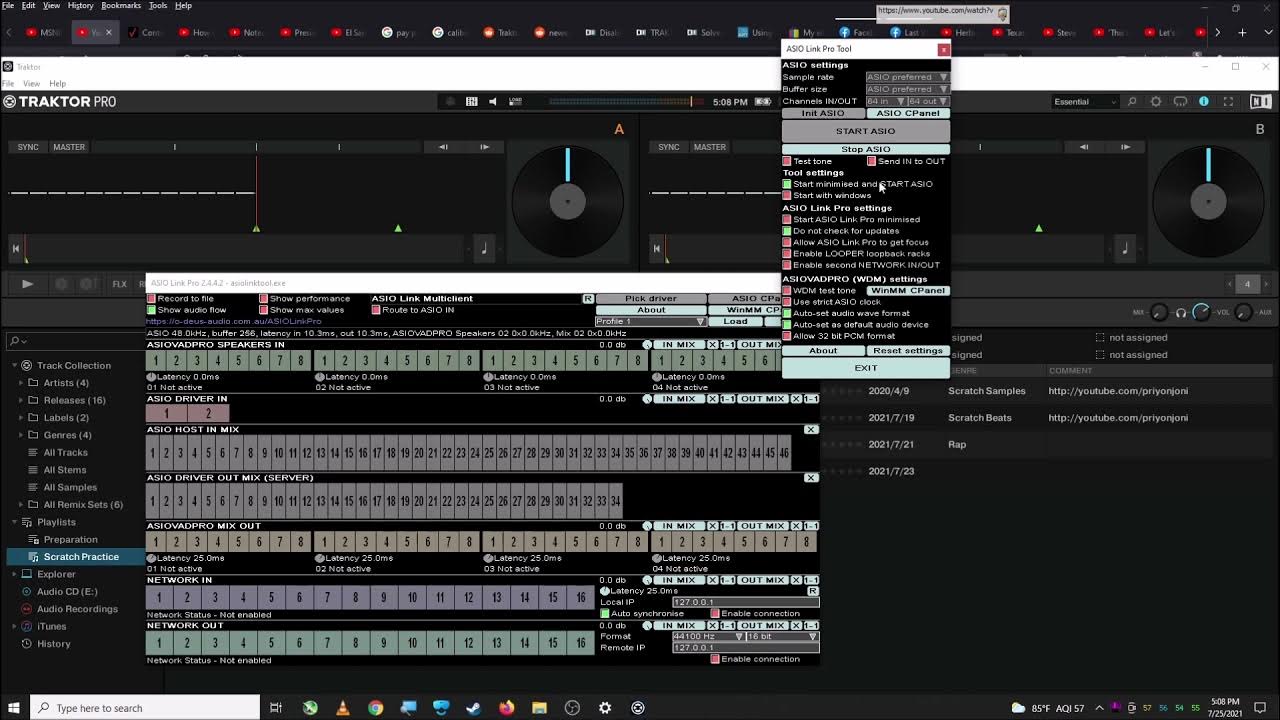Open Audio CD (E:) in browser tree
1280x720 pixels.
67,592
